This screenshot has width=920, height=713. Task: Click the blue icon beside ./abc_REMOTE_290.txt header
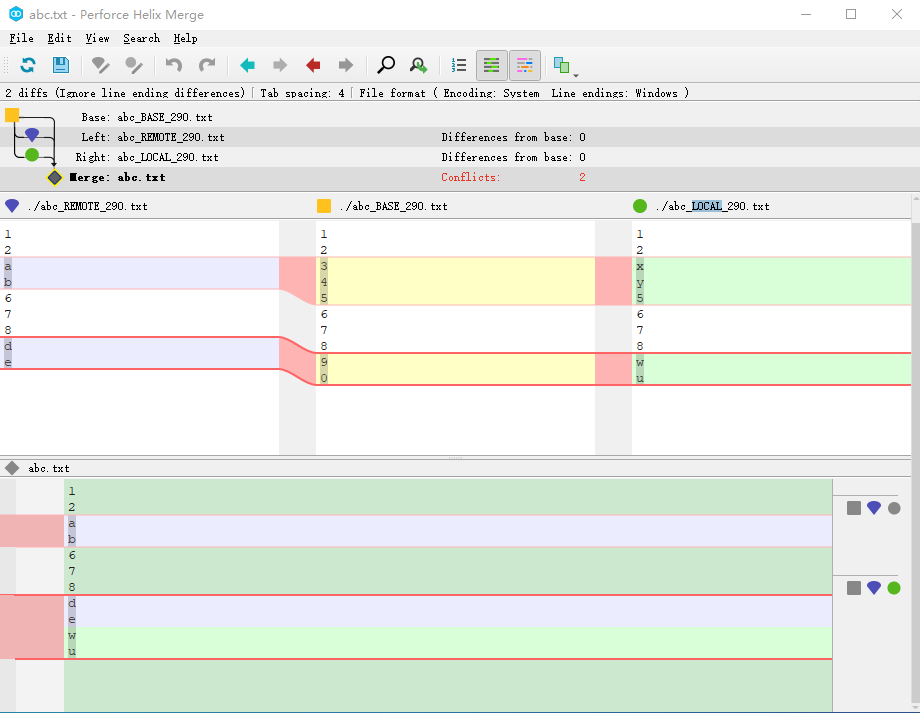pos(12,206)
